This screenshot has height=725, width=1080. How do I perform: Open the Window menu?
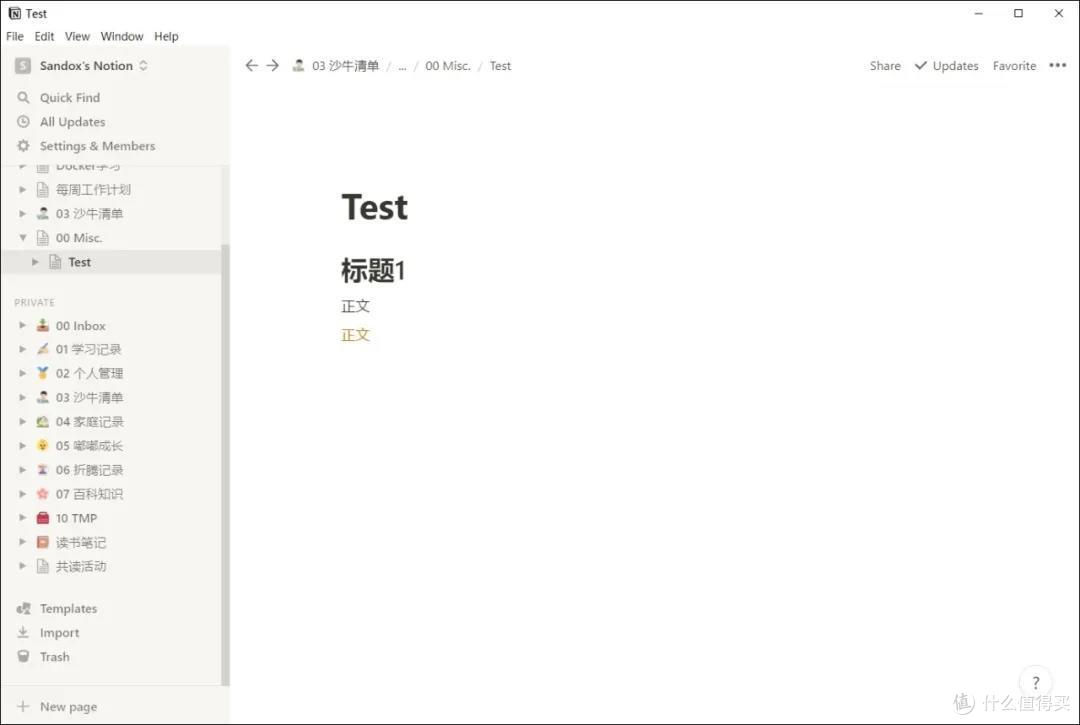(122, 36)
